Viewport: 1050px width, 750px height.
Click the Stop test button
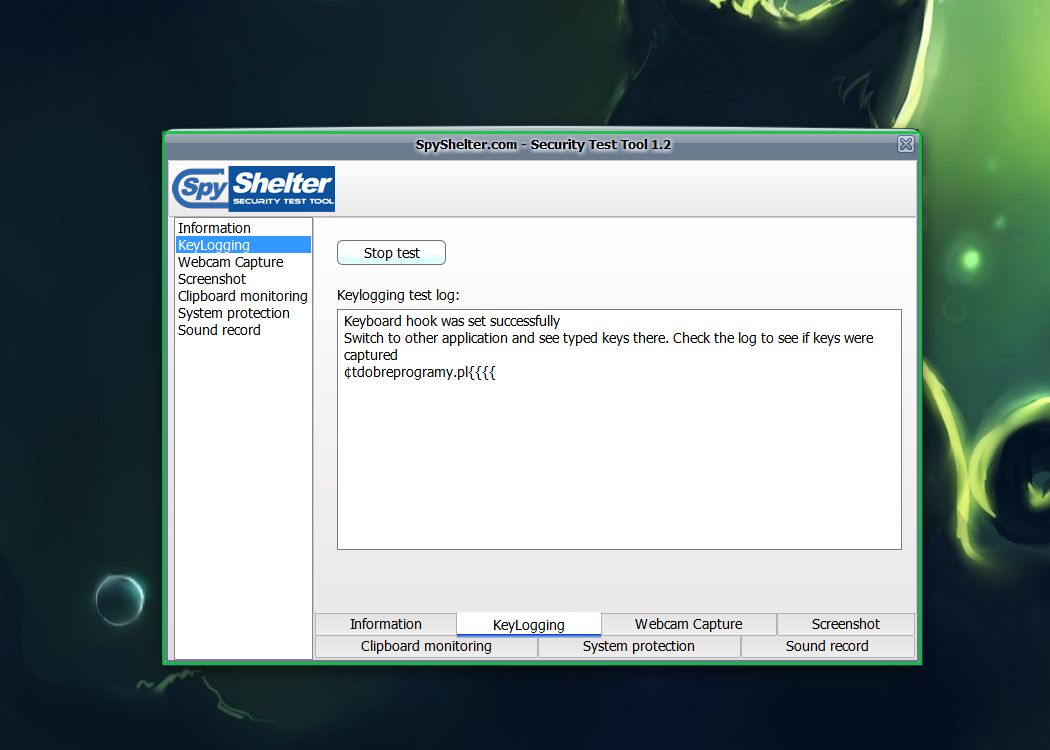391,252
